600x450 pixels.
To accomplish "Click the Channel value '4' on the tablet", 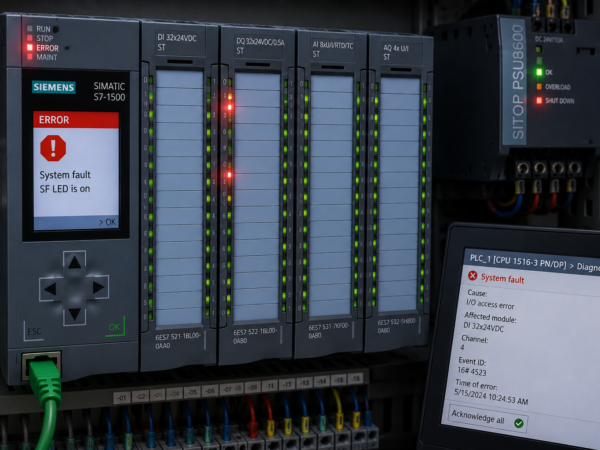I will point(462,347).
